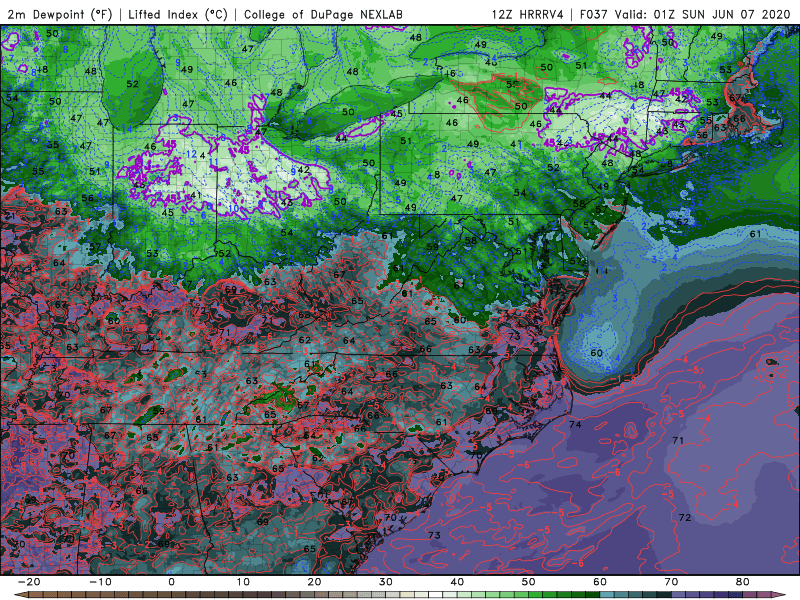Click the '10' color scale label

click(x=243, y=582)
